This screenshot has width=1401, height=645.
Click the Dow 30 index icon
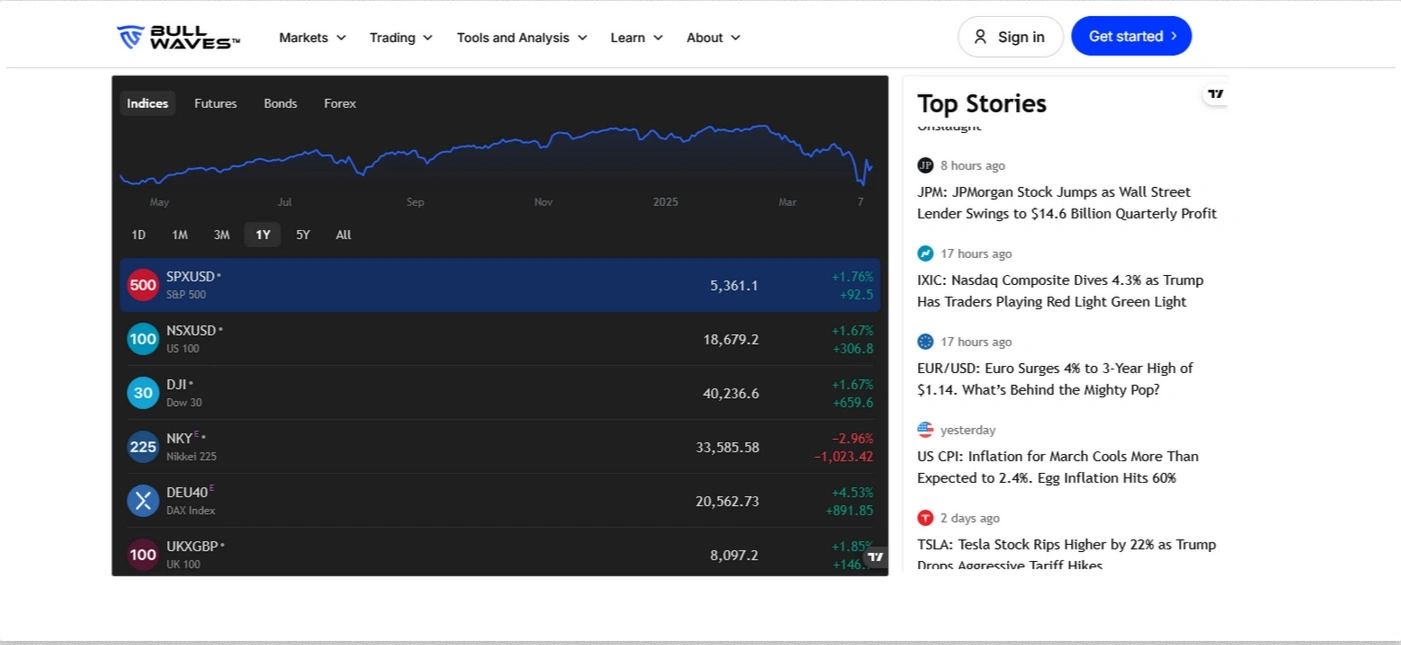click(143, 393)
